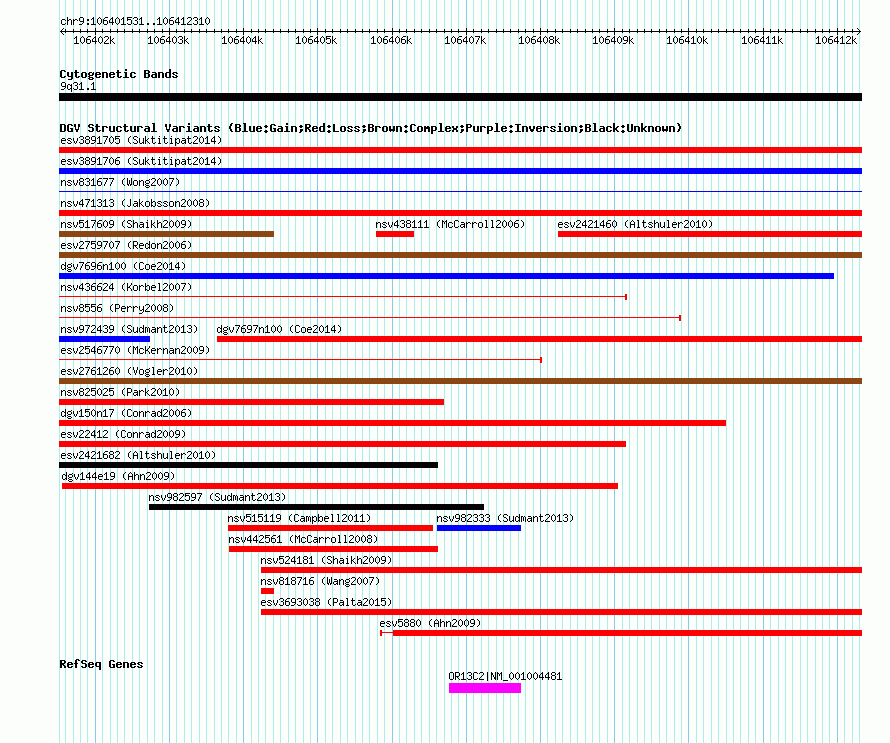Click the blue bar of nsv982333
Viewport: 890px width, 743px height.
[478, 528]
